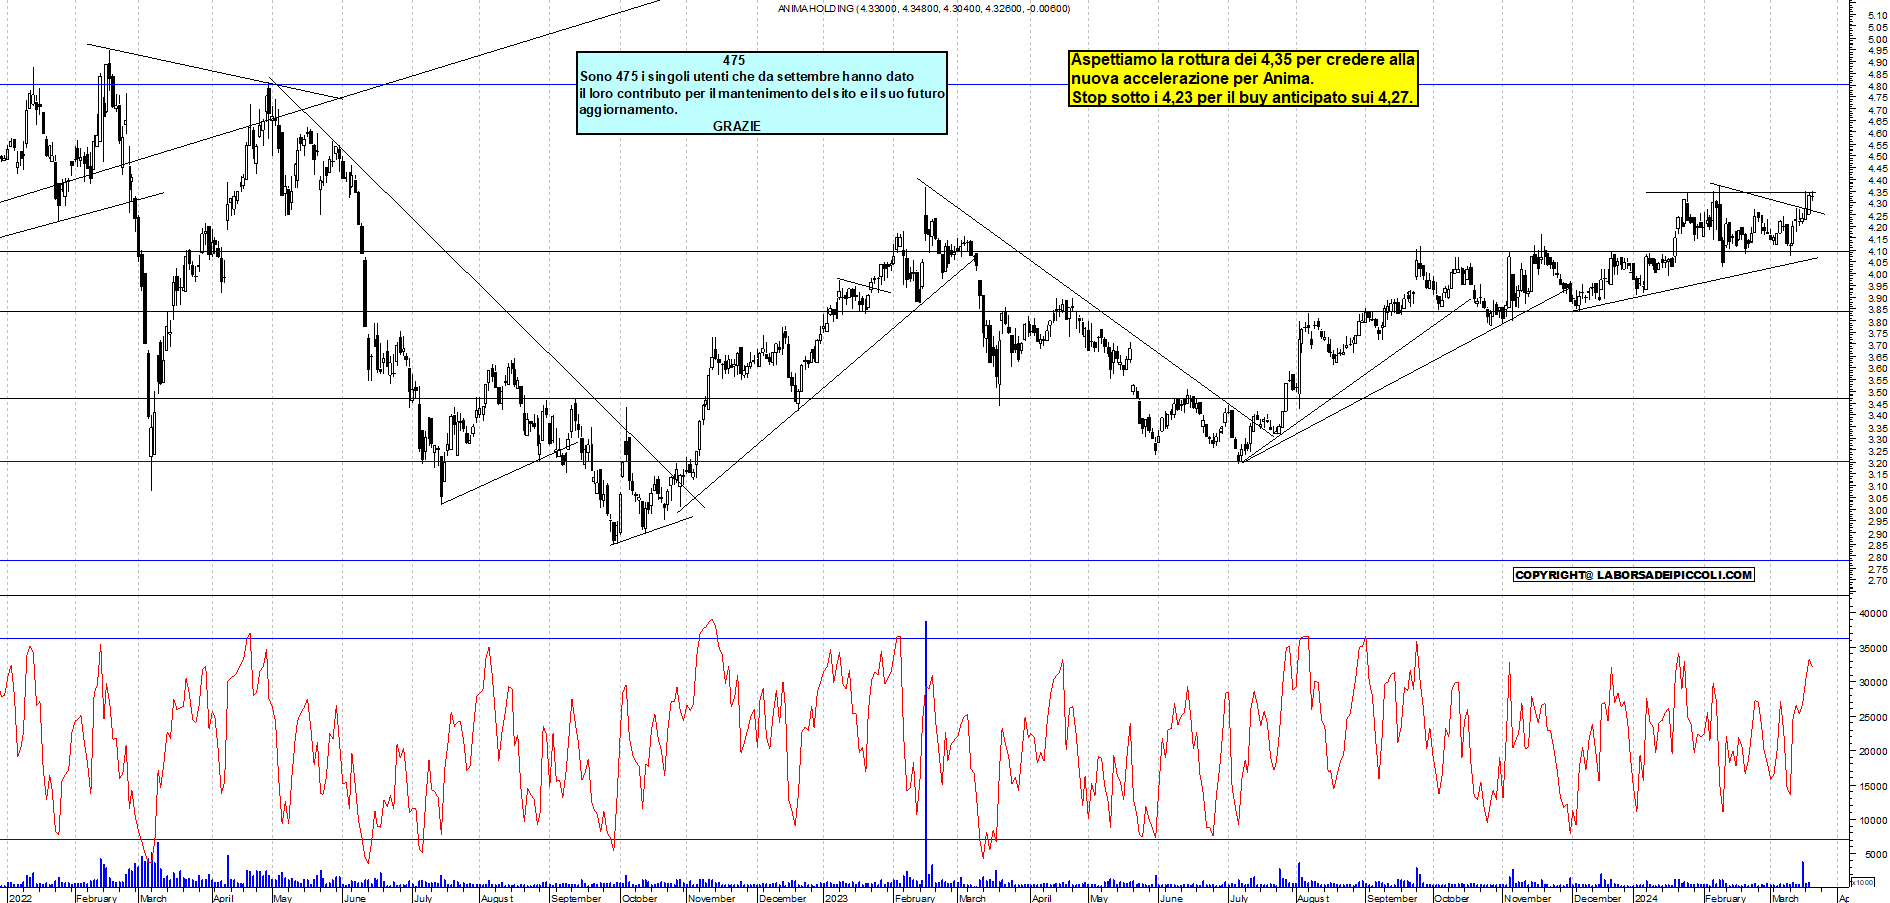Image resolution: width=1890 pixels, height=903 pixels.
Task: Click the line 'Aspettiamo la rottura dei 4,35'
Action: [x=1243, y=59]
